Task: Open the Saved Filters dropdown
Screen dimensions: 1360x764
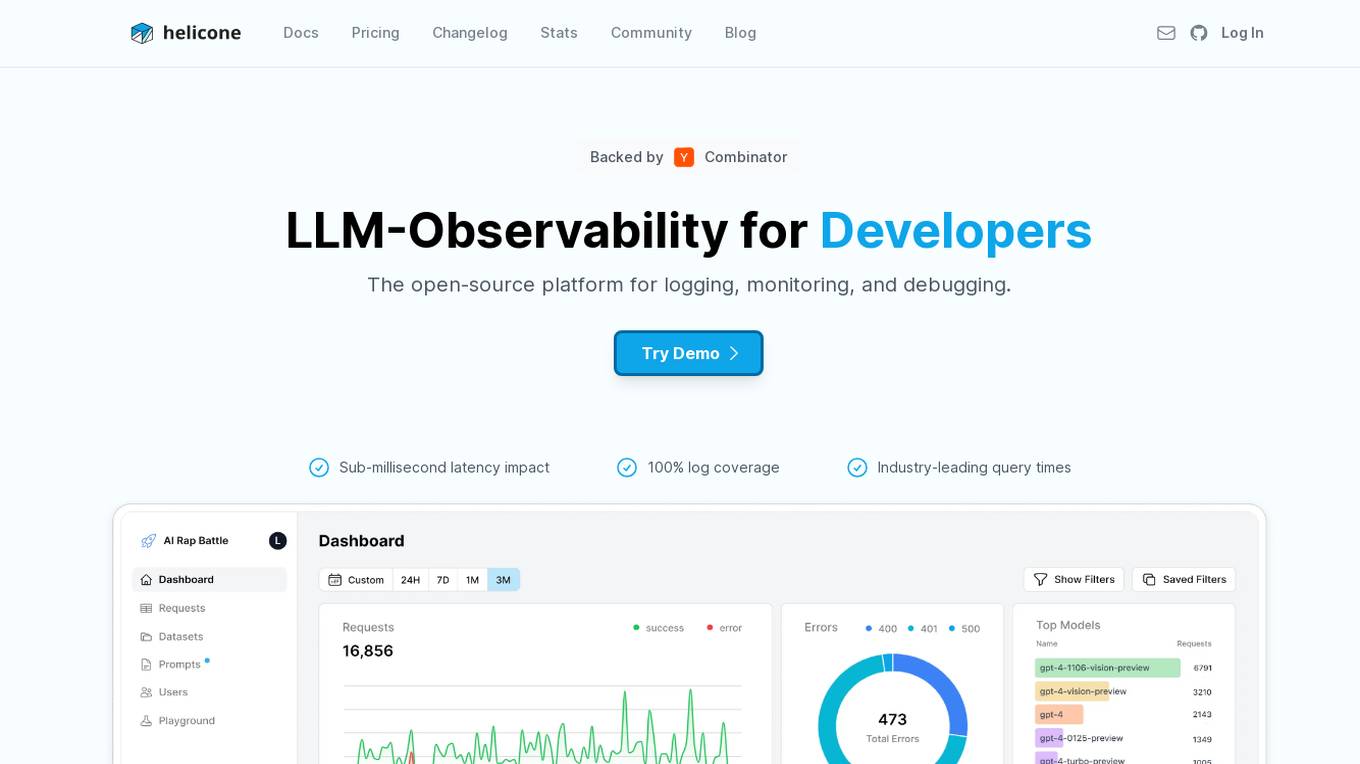Action: (x=1184, y=580)
